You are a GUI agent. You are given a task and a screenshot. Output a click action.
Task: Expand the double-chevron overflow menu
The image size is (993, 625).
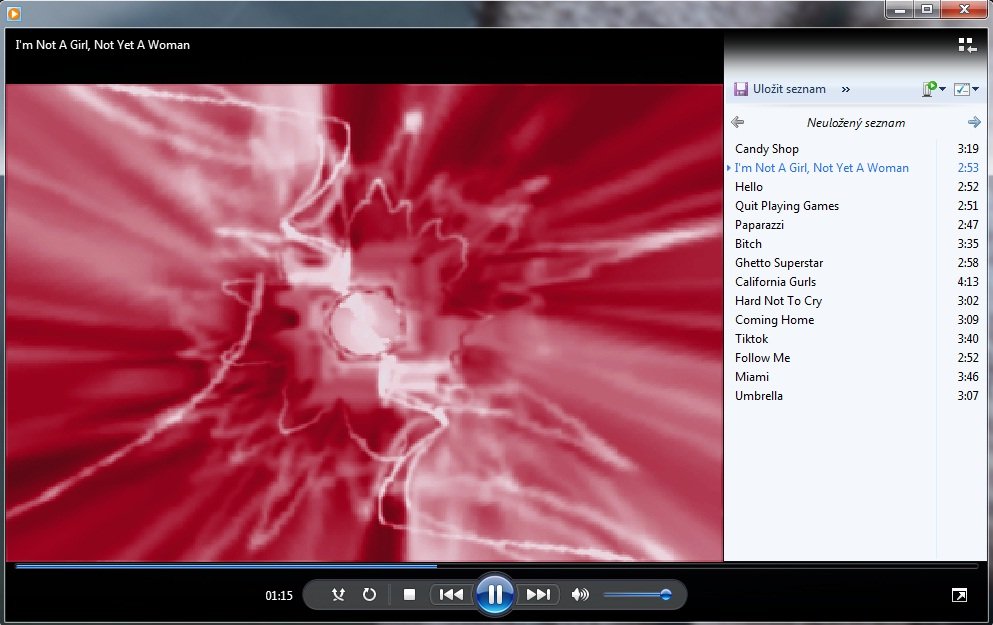click(845, 89)
